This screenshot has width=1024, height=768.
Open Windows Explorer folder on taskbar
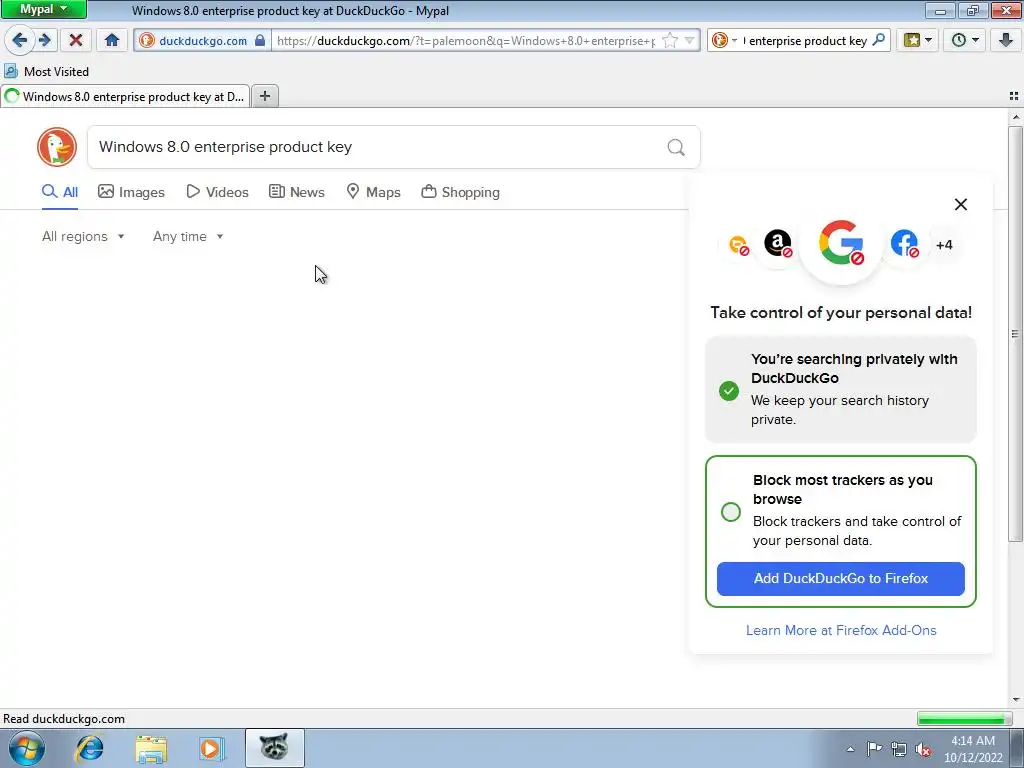pyautogui.click(x=151, y=748)
